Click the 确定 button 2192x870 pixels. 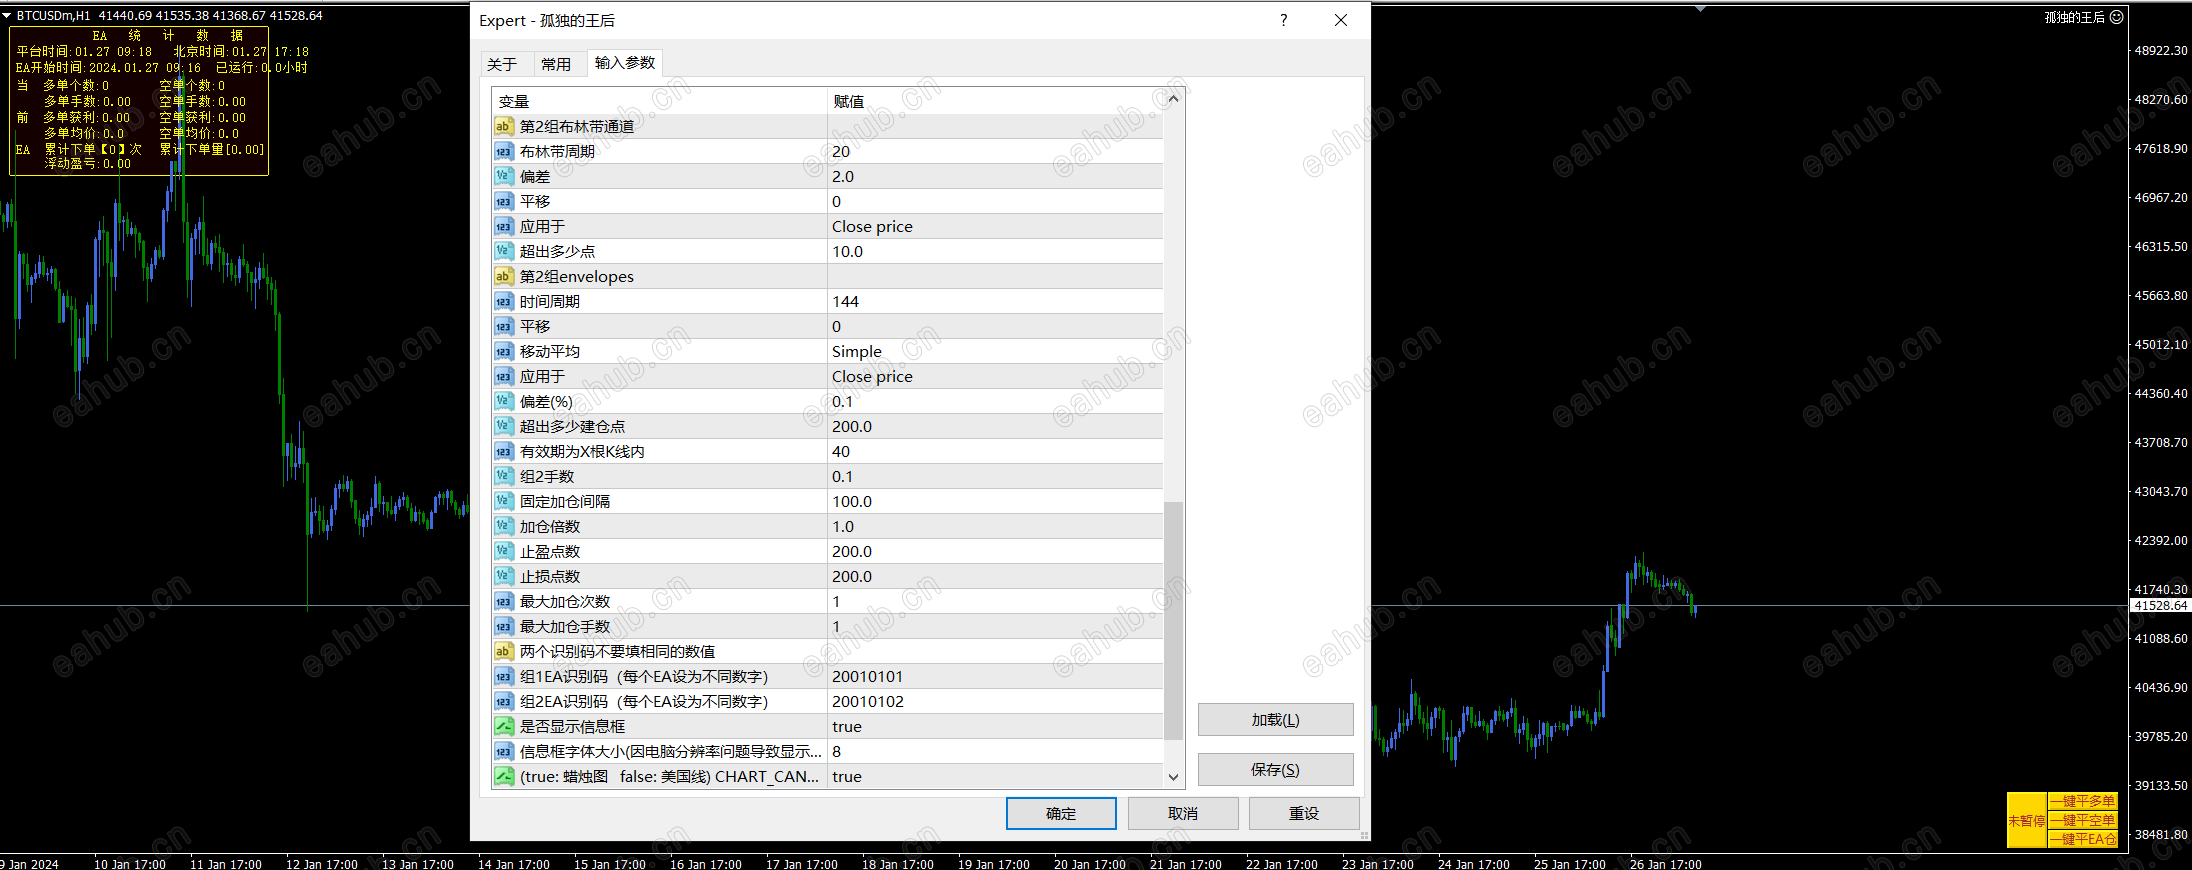pos(1061,814)
